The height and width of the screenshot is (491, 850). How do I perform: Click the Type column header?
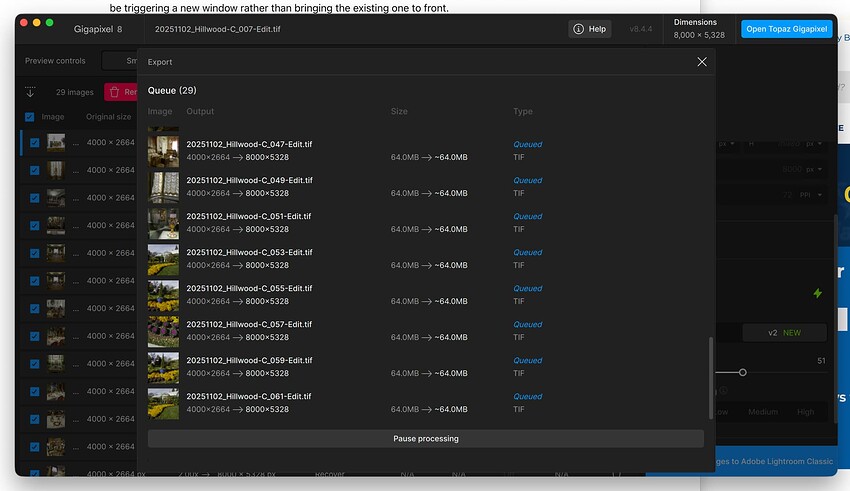tap(523, 111)
